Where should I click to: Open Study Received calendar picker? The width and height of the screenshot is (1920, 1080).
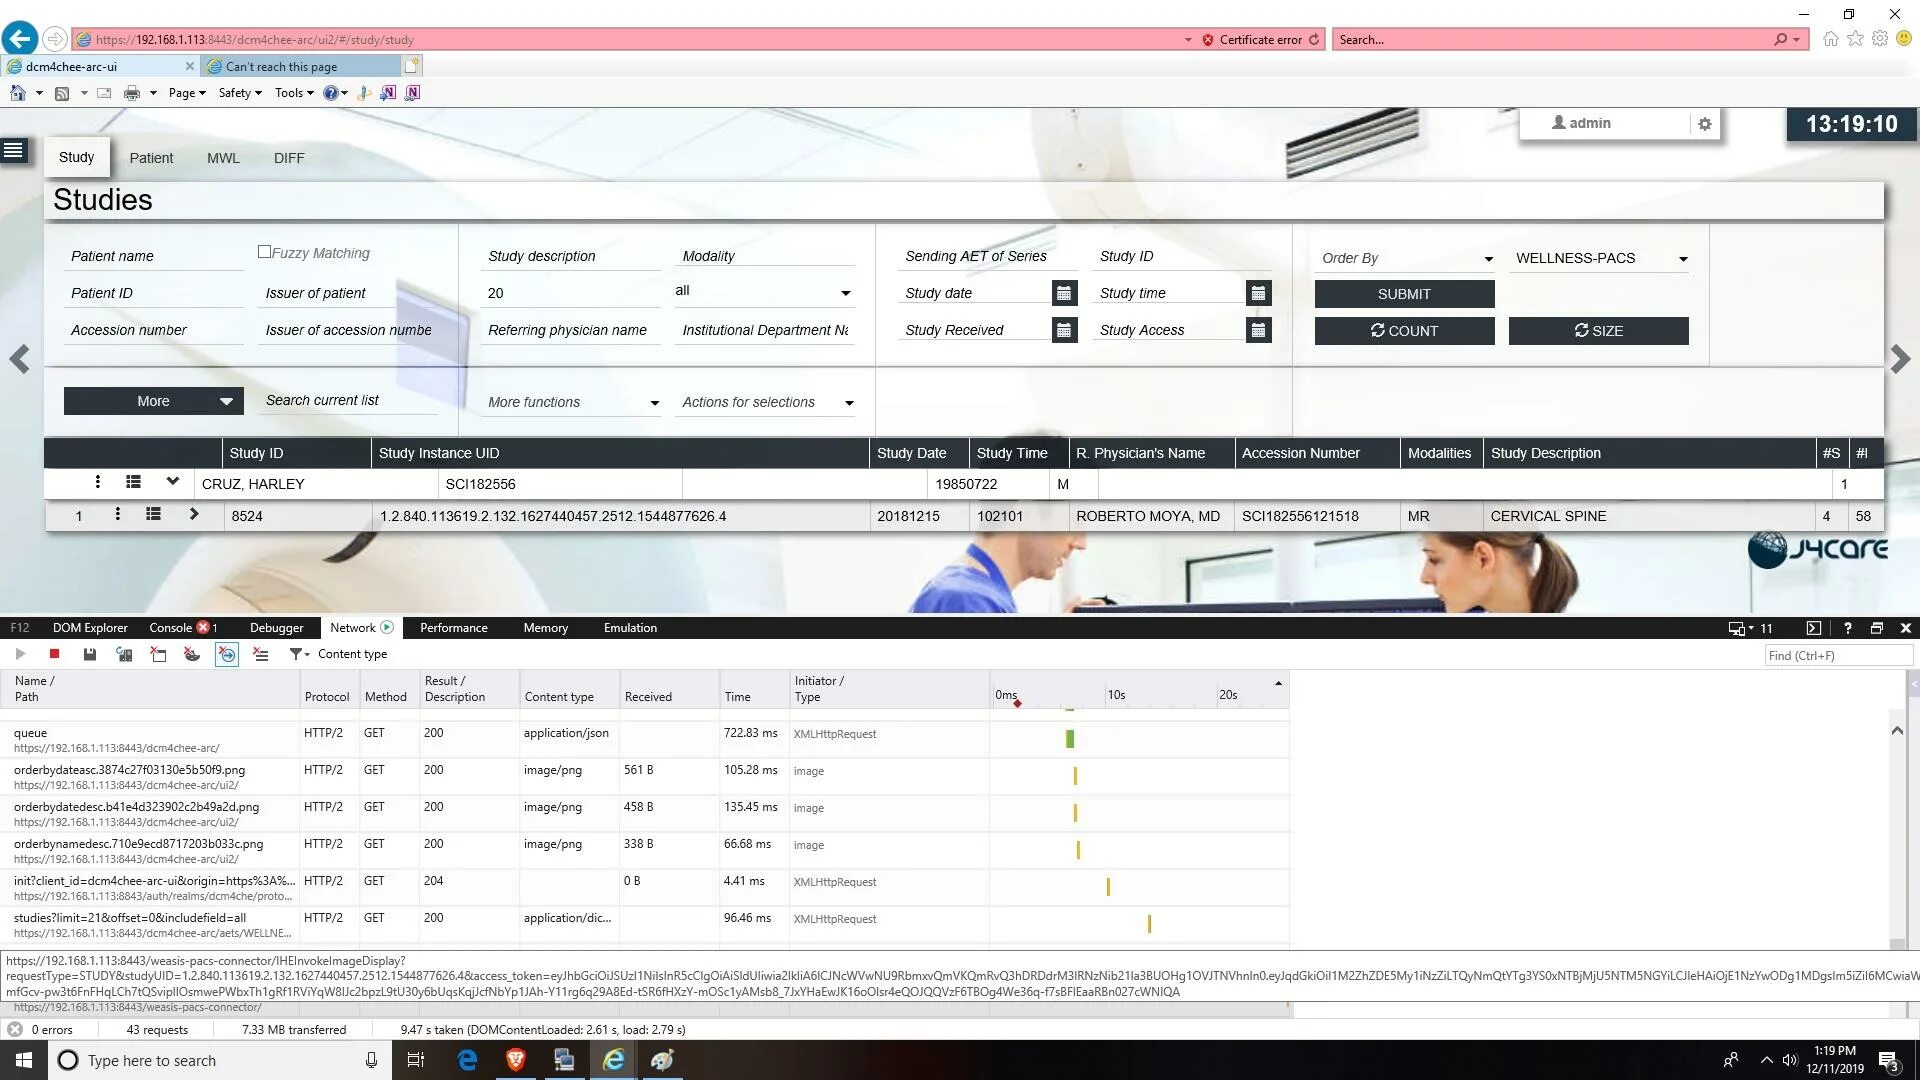coord(1064,330)
